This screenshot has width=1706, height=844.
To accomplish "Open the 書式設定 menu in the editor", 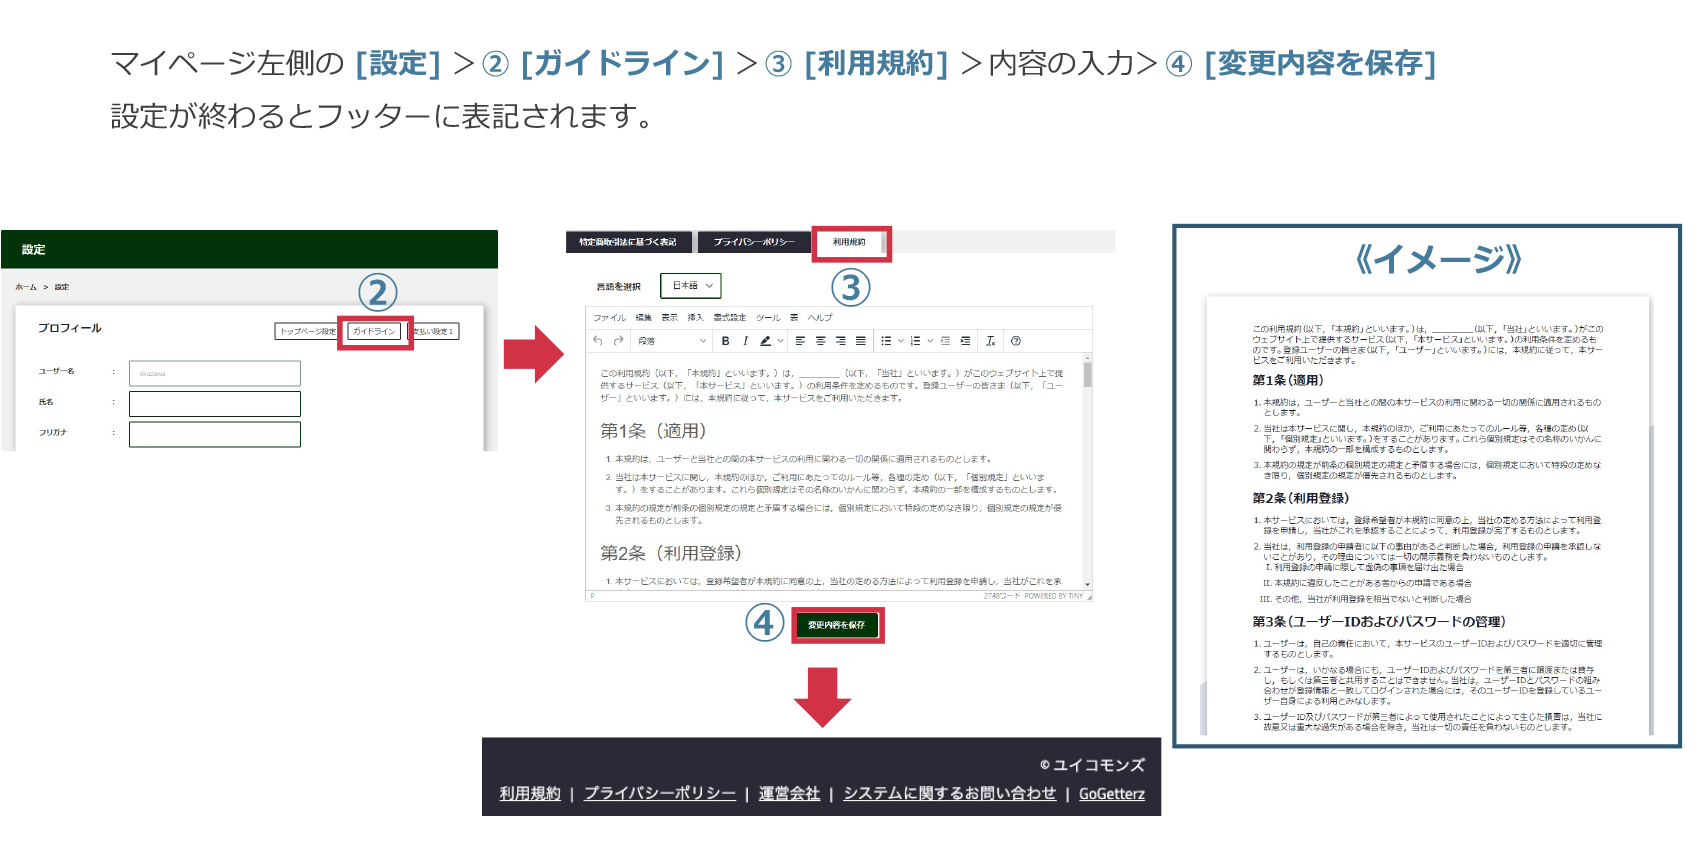I will coord(729,317).
